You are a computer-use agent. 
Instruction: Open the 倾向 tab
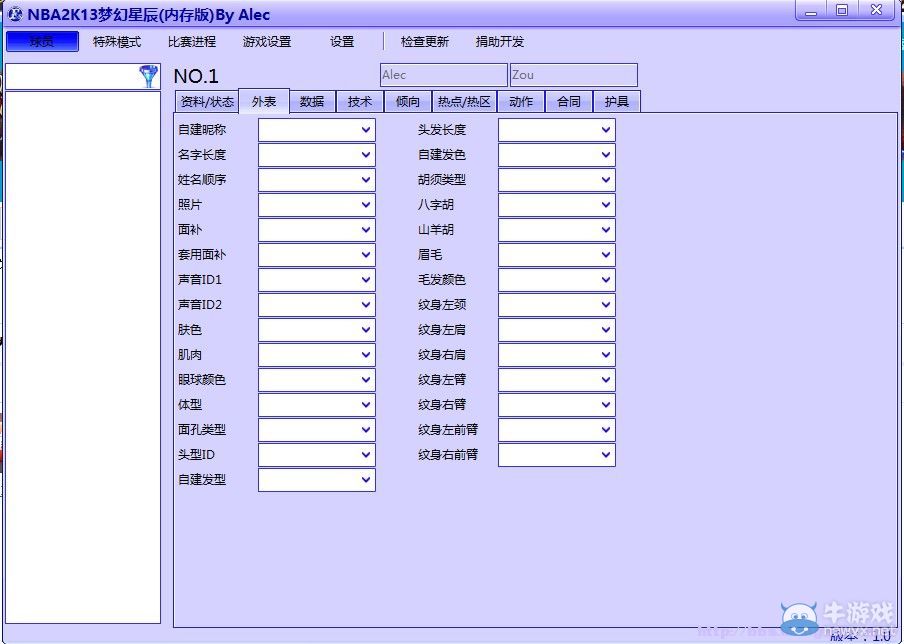coord(408,102)
